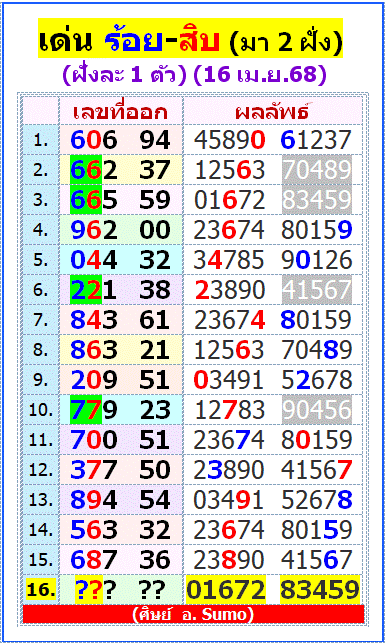Select grayed result 83459 in row 3
Screen dimensions: 385x643
point(317,200)
